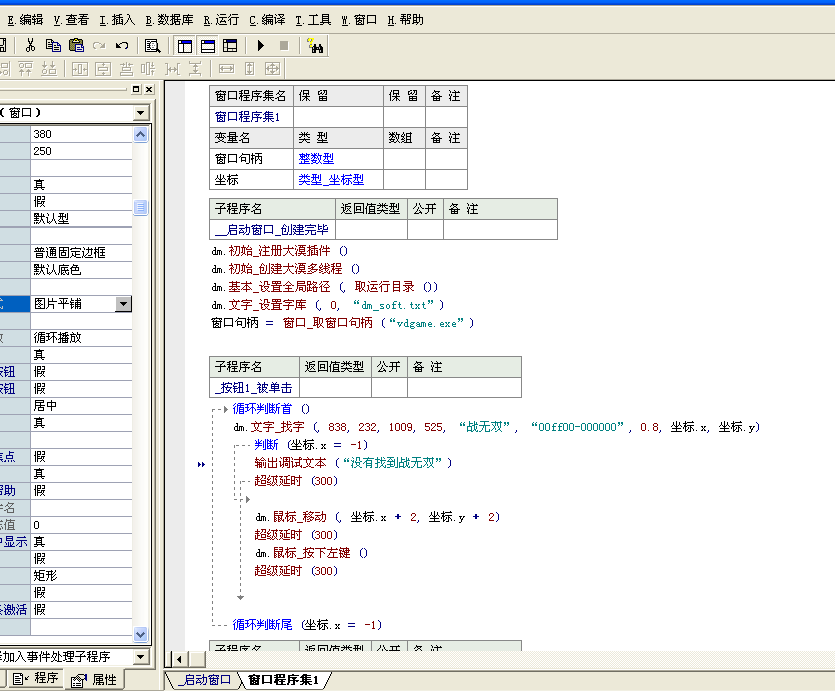Open the B.数据库 menu
Viewport: 835px width, 691px height.
169,20
